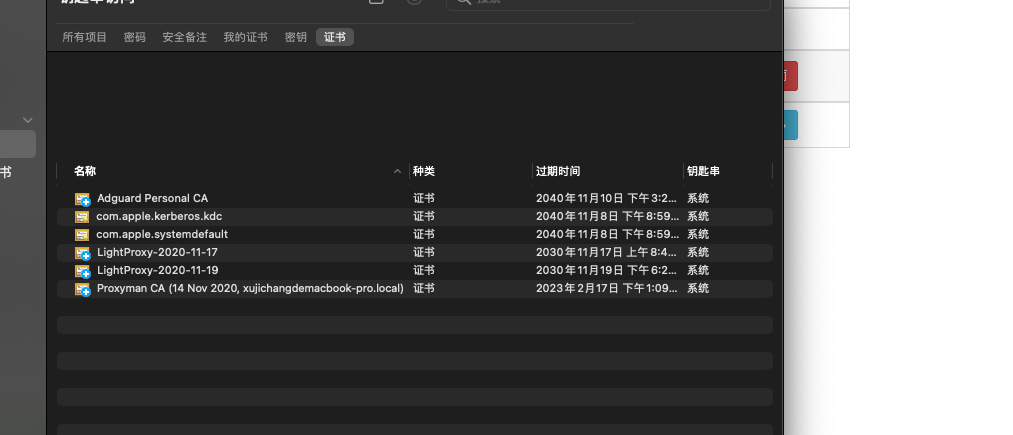Sort by the 钥匙串 column header
The height and width of the screenshot is (435, 1013).
[704, 171]
